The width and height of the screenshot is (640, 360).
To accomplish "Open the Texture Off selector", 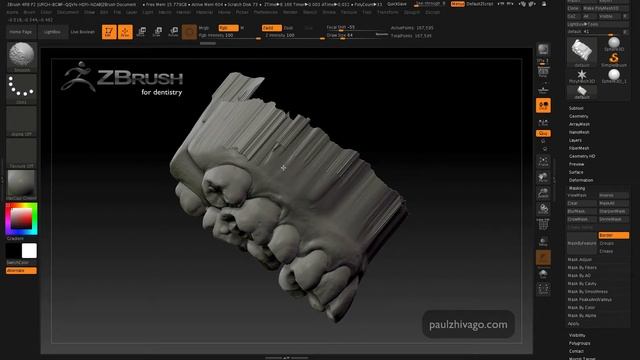I will click(22, 153).
